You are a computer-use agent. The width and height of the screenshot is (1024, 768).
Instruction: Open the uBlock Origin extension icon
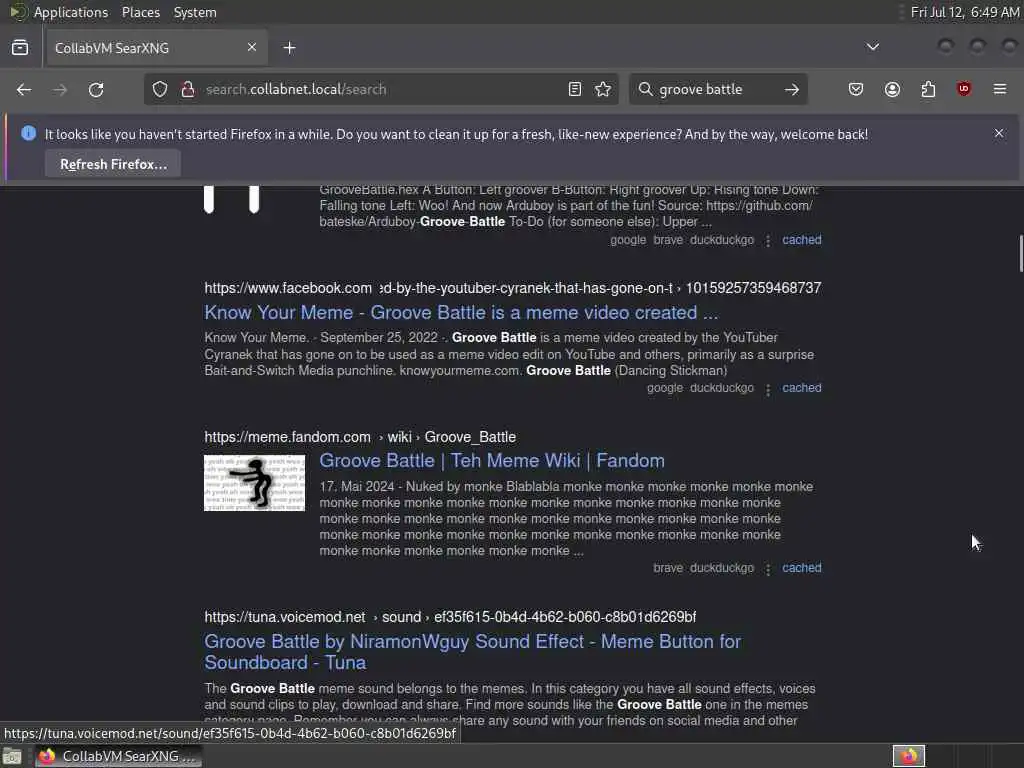pyautogui.click(x=964, y=89)
